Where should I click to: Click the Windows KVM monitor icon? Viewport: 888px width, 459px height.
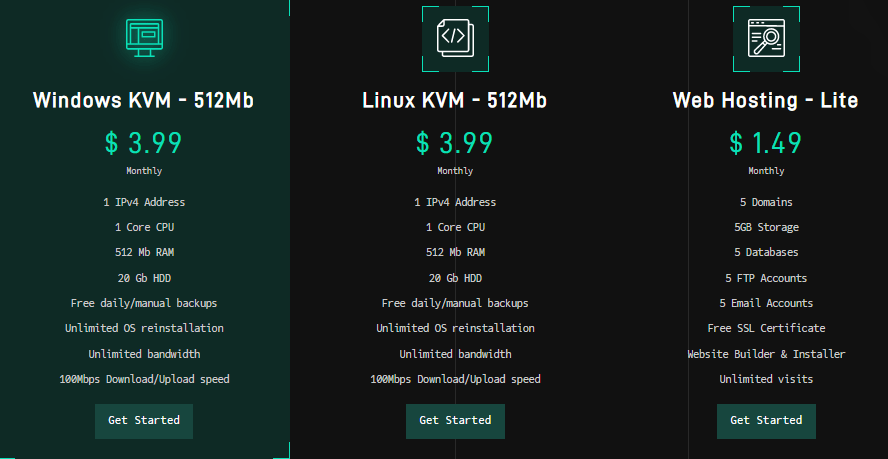(144, 38)
